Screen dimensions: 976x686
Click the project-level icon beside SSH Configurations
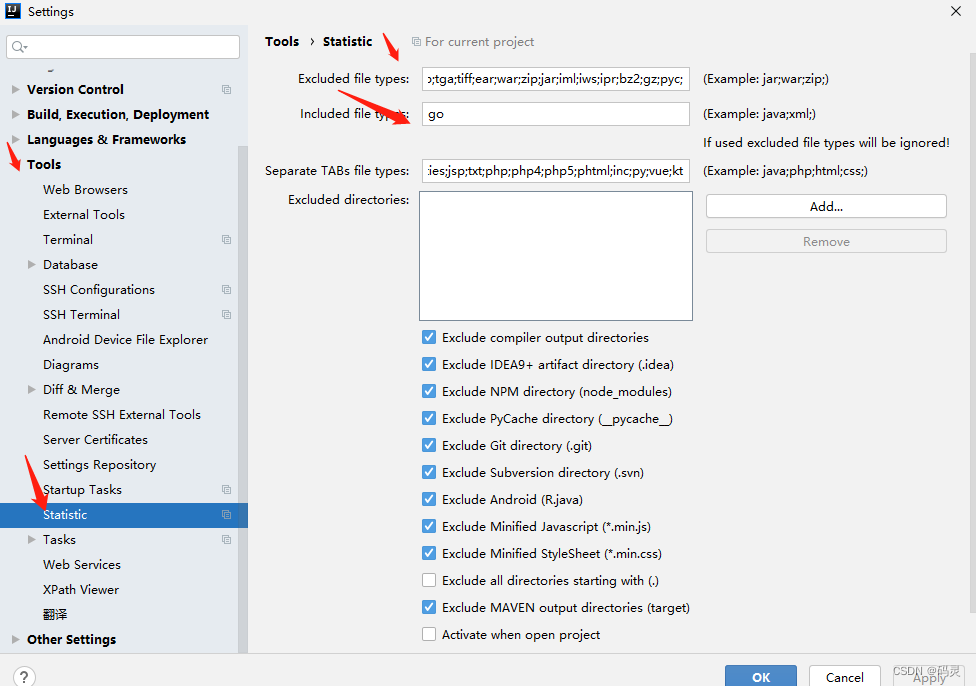pyautogui.click(x=227, y=289)
